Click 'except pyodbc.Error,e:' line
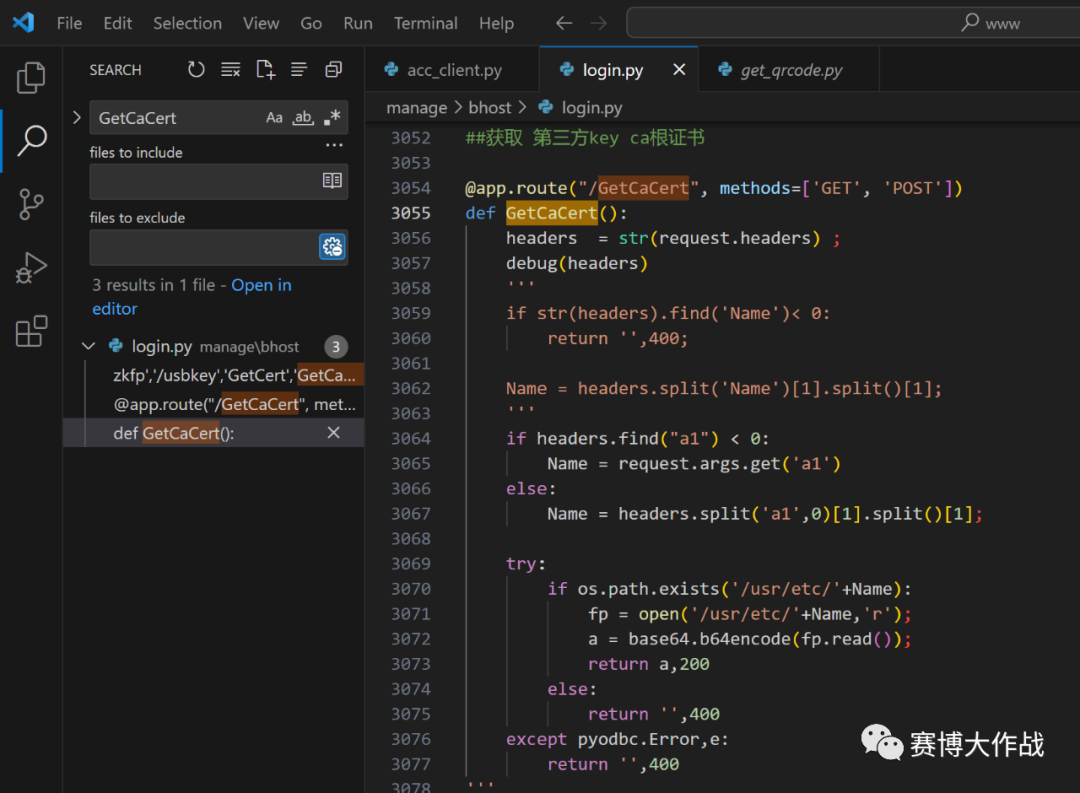This screenshot has height=793, width=1080. (617, 739)
